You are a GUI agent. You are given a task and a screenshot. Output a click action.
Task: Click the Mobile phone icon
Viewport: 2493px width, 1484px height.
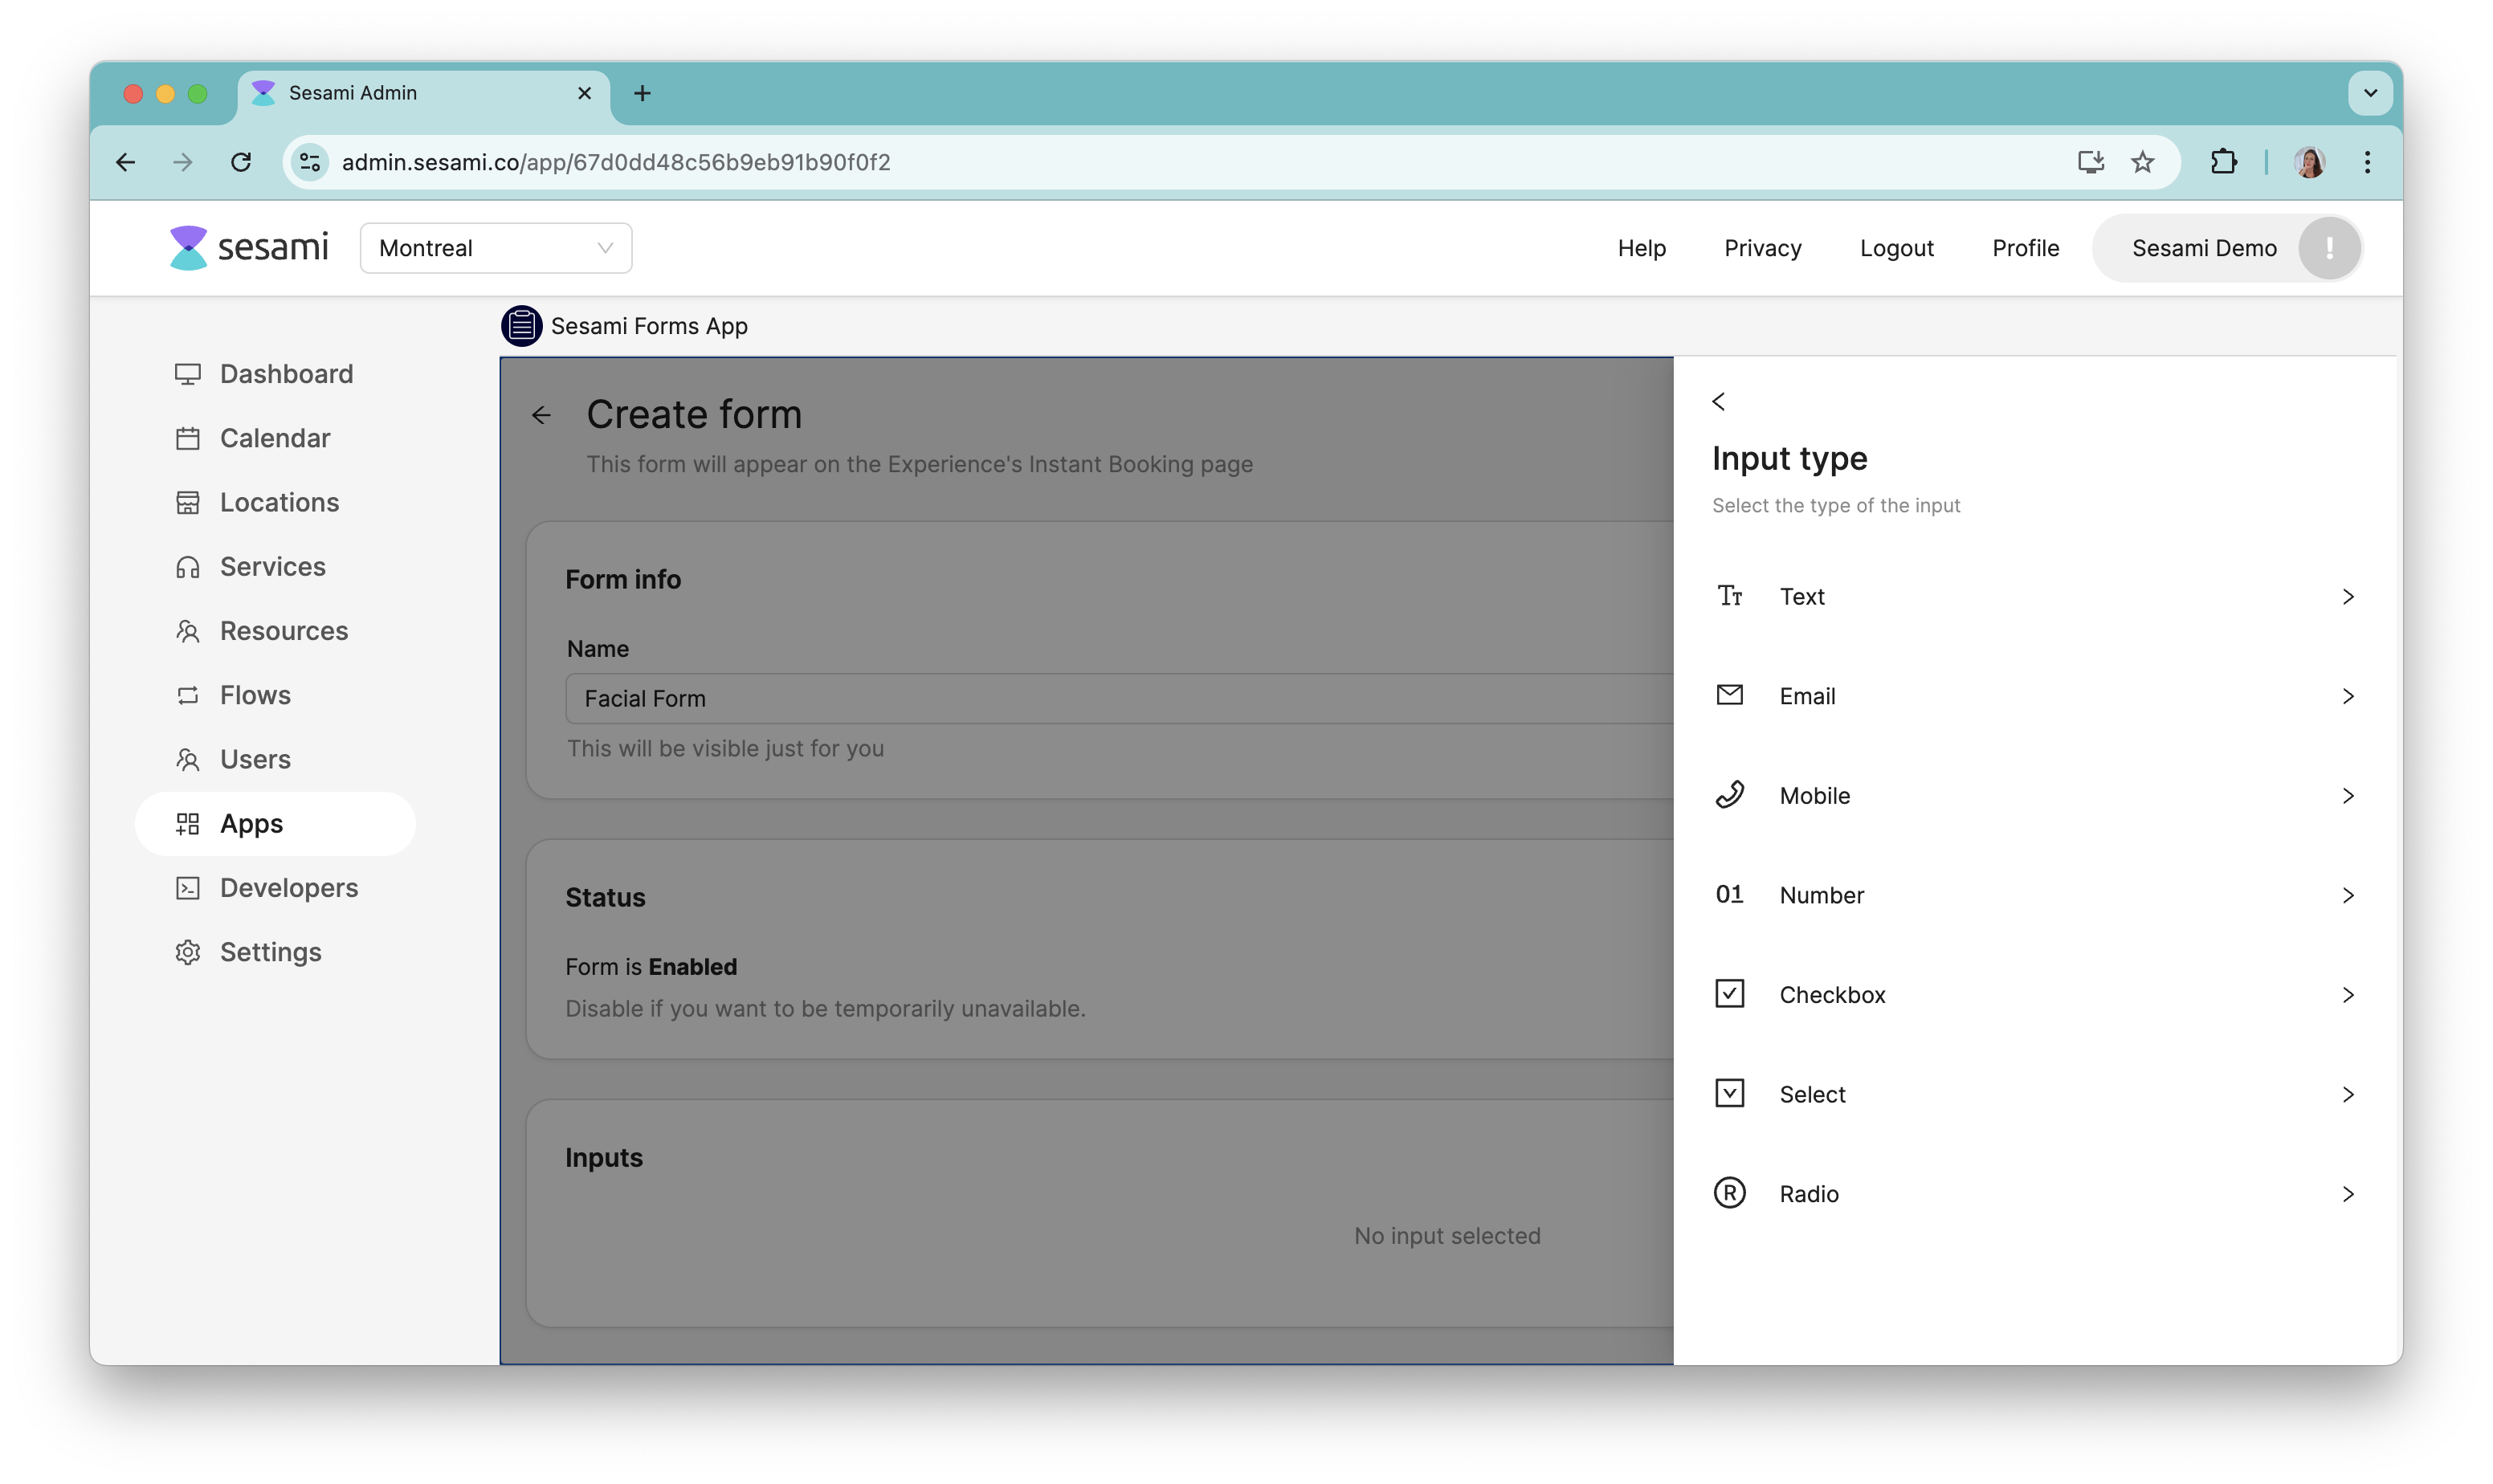[1729, 795]
